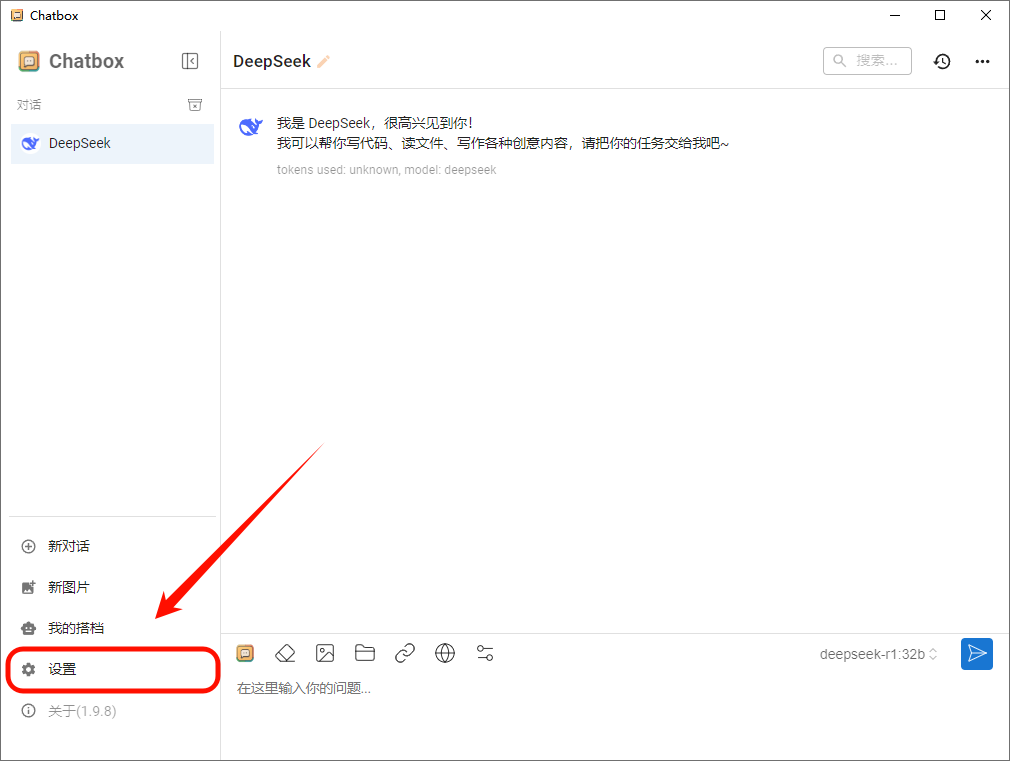Screen dimensions: 1010x761
Task: Click the link icon in input toolbar
Action: point(405,653)
